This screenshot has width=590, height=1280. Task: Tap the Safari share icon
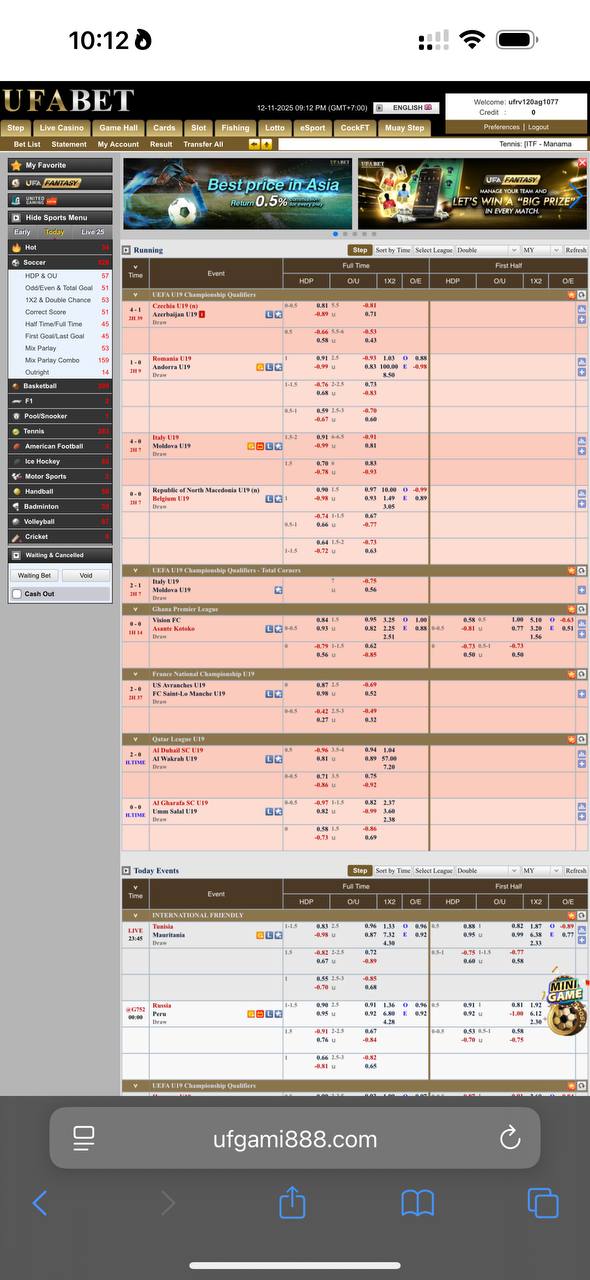[292, 1202]
